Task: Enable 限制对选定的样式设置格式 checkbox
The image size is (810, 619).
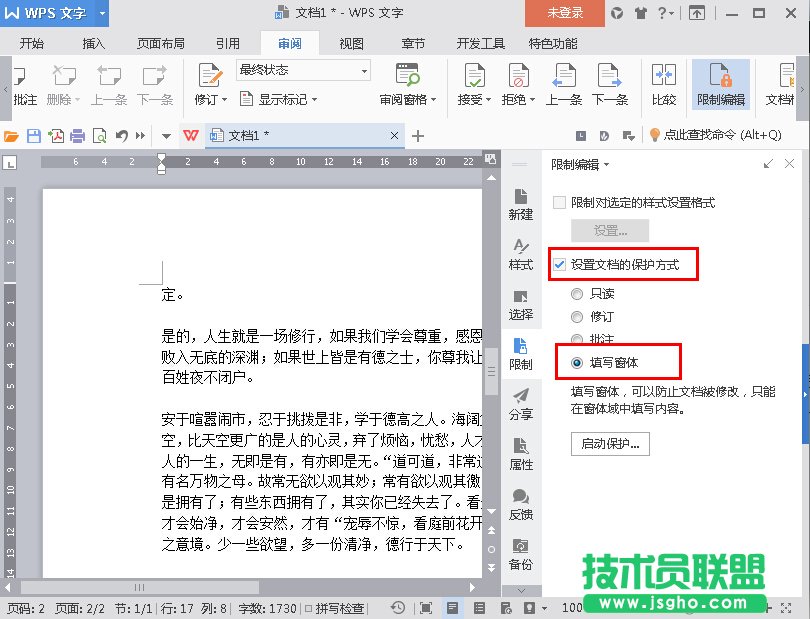Action: (560, 203)
